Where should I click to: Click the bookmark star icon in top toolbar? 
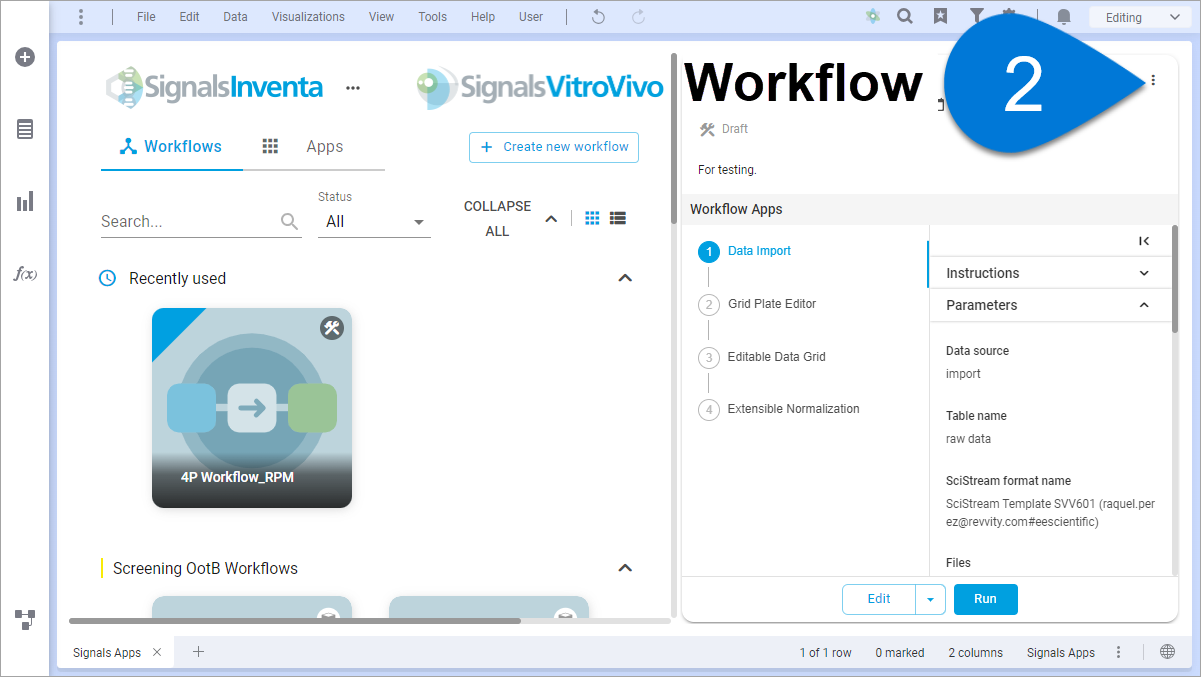[x=941, y=17]
